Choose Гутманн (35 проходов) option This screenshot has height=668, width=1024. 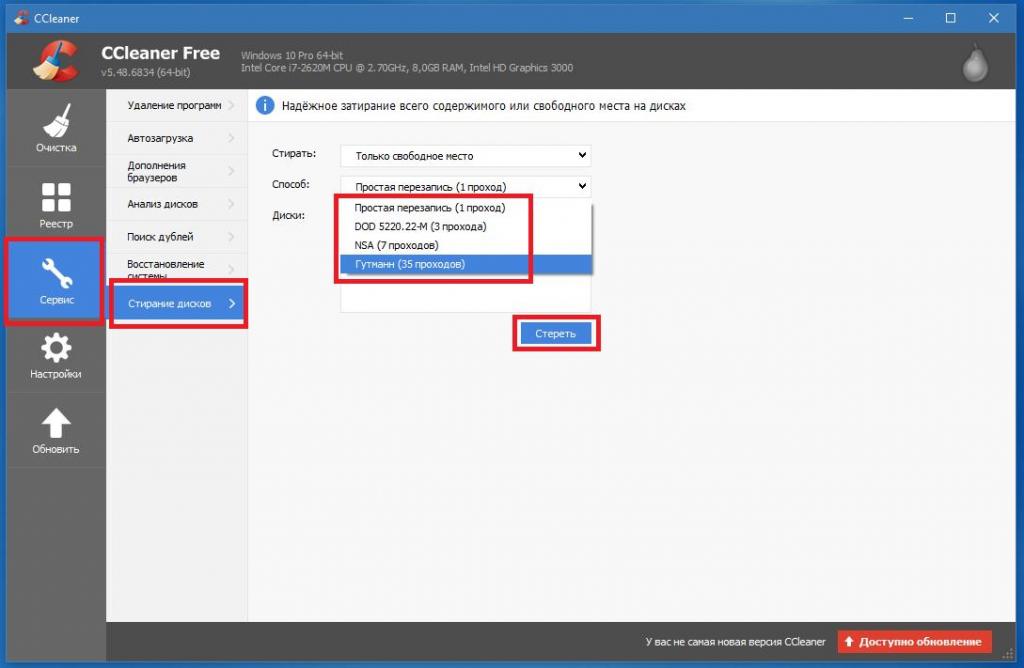[466, 264]
